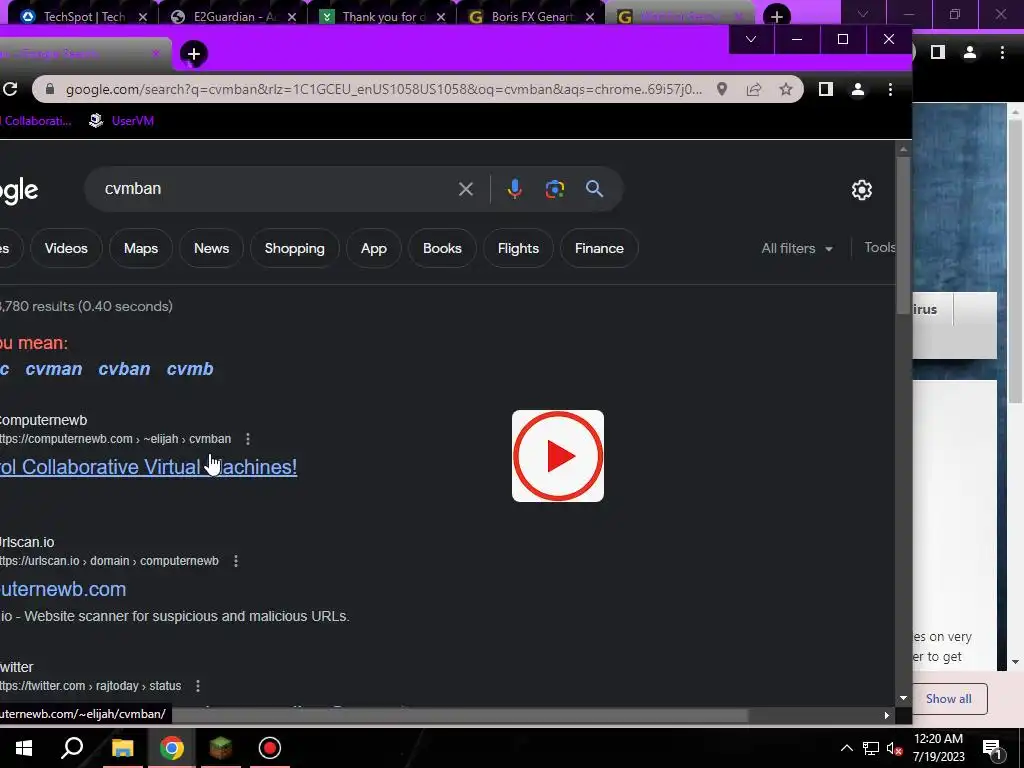1024x768 pixels.
Task: Open the side panel icon in background window
Action: pos(938,52)
